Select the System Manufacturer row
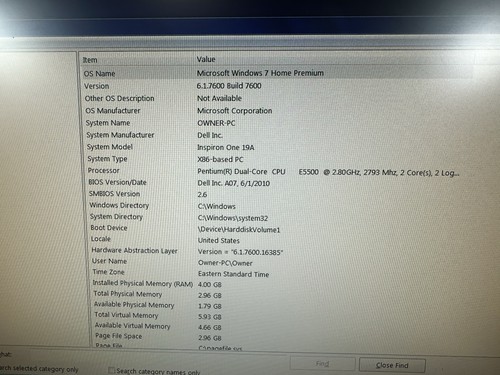The height and width of the screenshot is (375, 500). pos(120,135)
